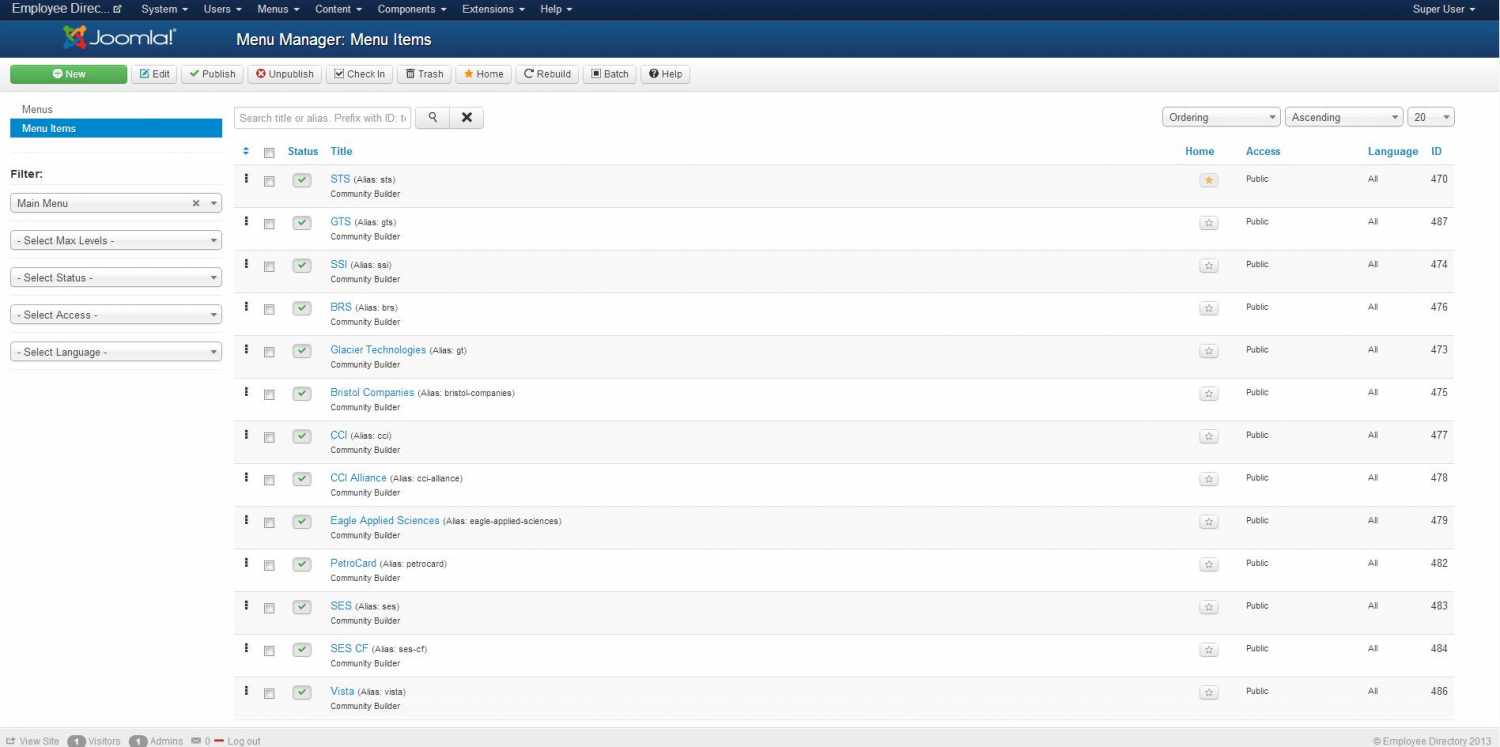Open the Select Language dropdown
Image resolution: width=1500 pixels, height=747 pixels.
click(116, 352)
